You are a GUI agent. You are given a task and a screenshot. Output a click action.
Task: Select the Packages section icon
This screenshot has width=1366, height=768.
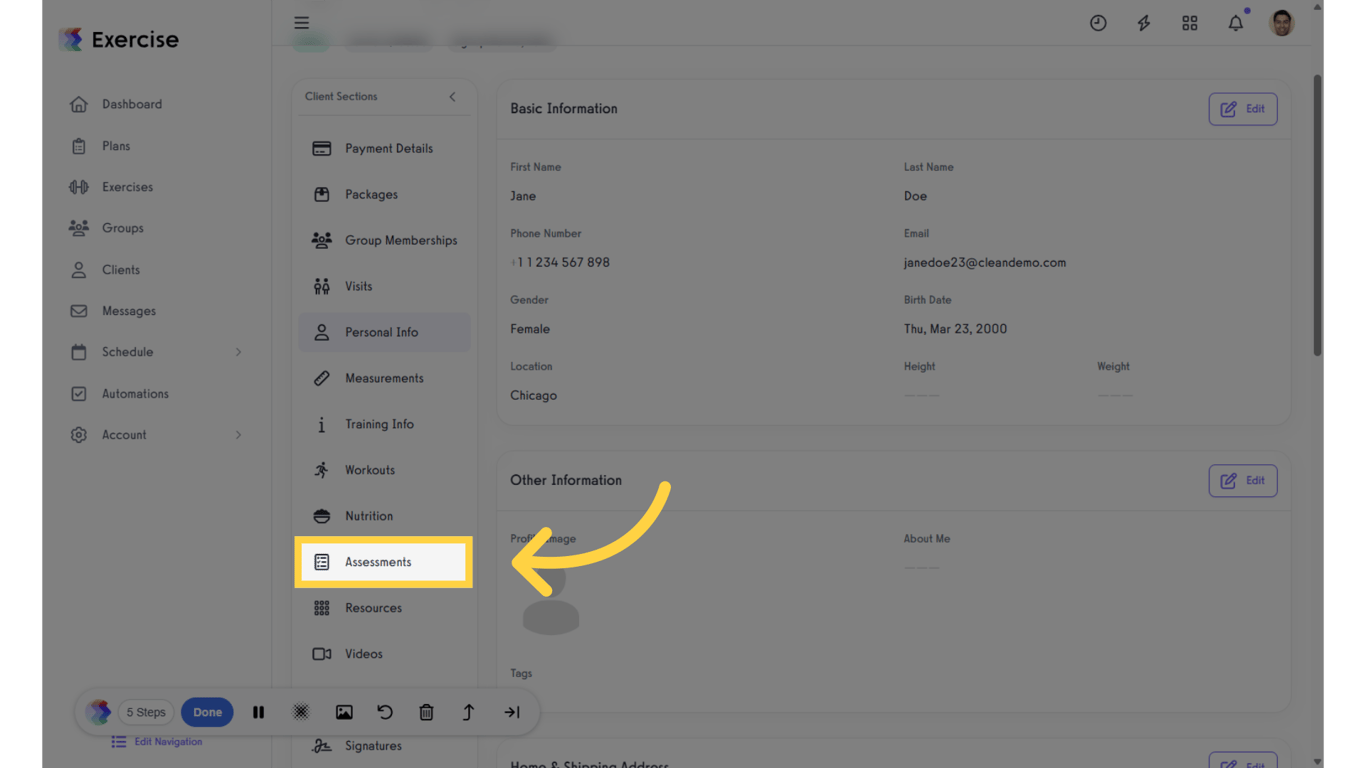[x=321, y=194]
